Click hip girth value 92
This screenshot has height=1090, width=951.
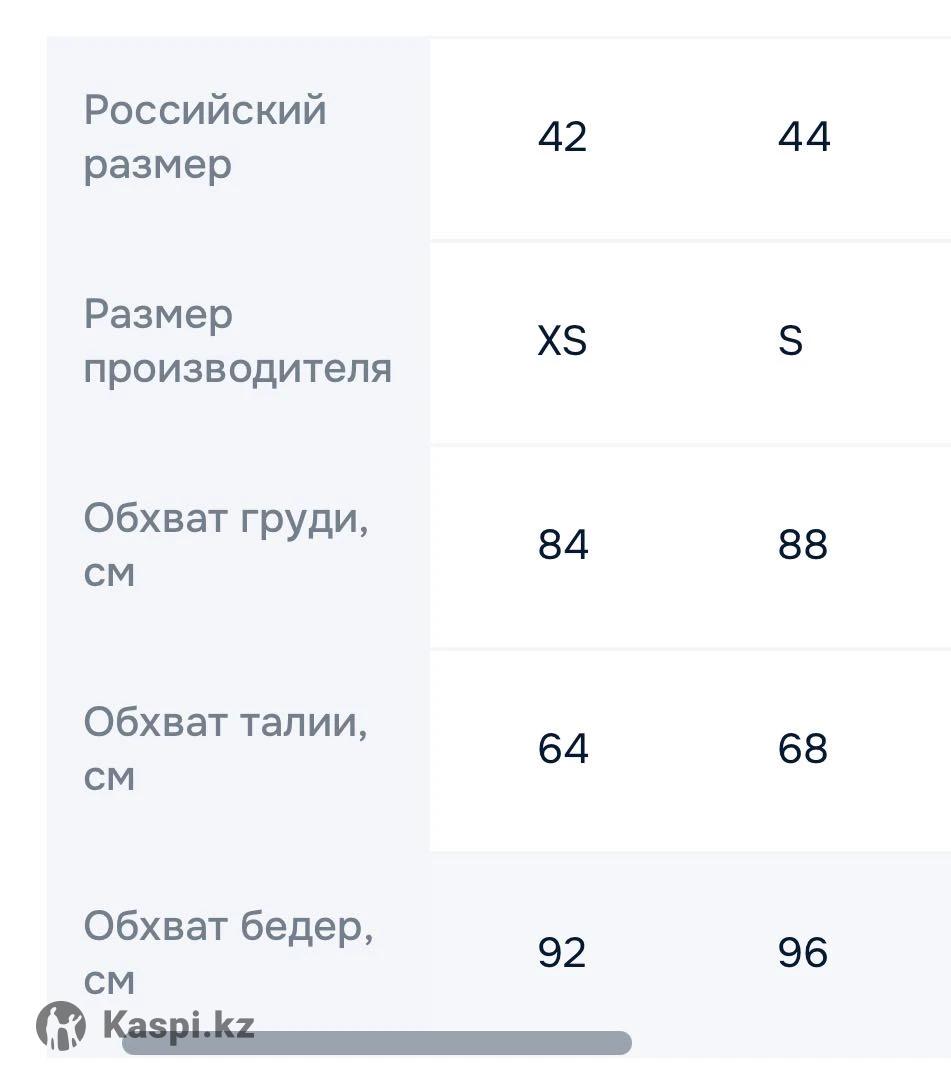point(562,953)
